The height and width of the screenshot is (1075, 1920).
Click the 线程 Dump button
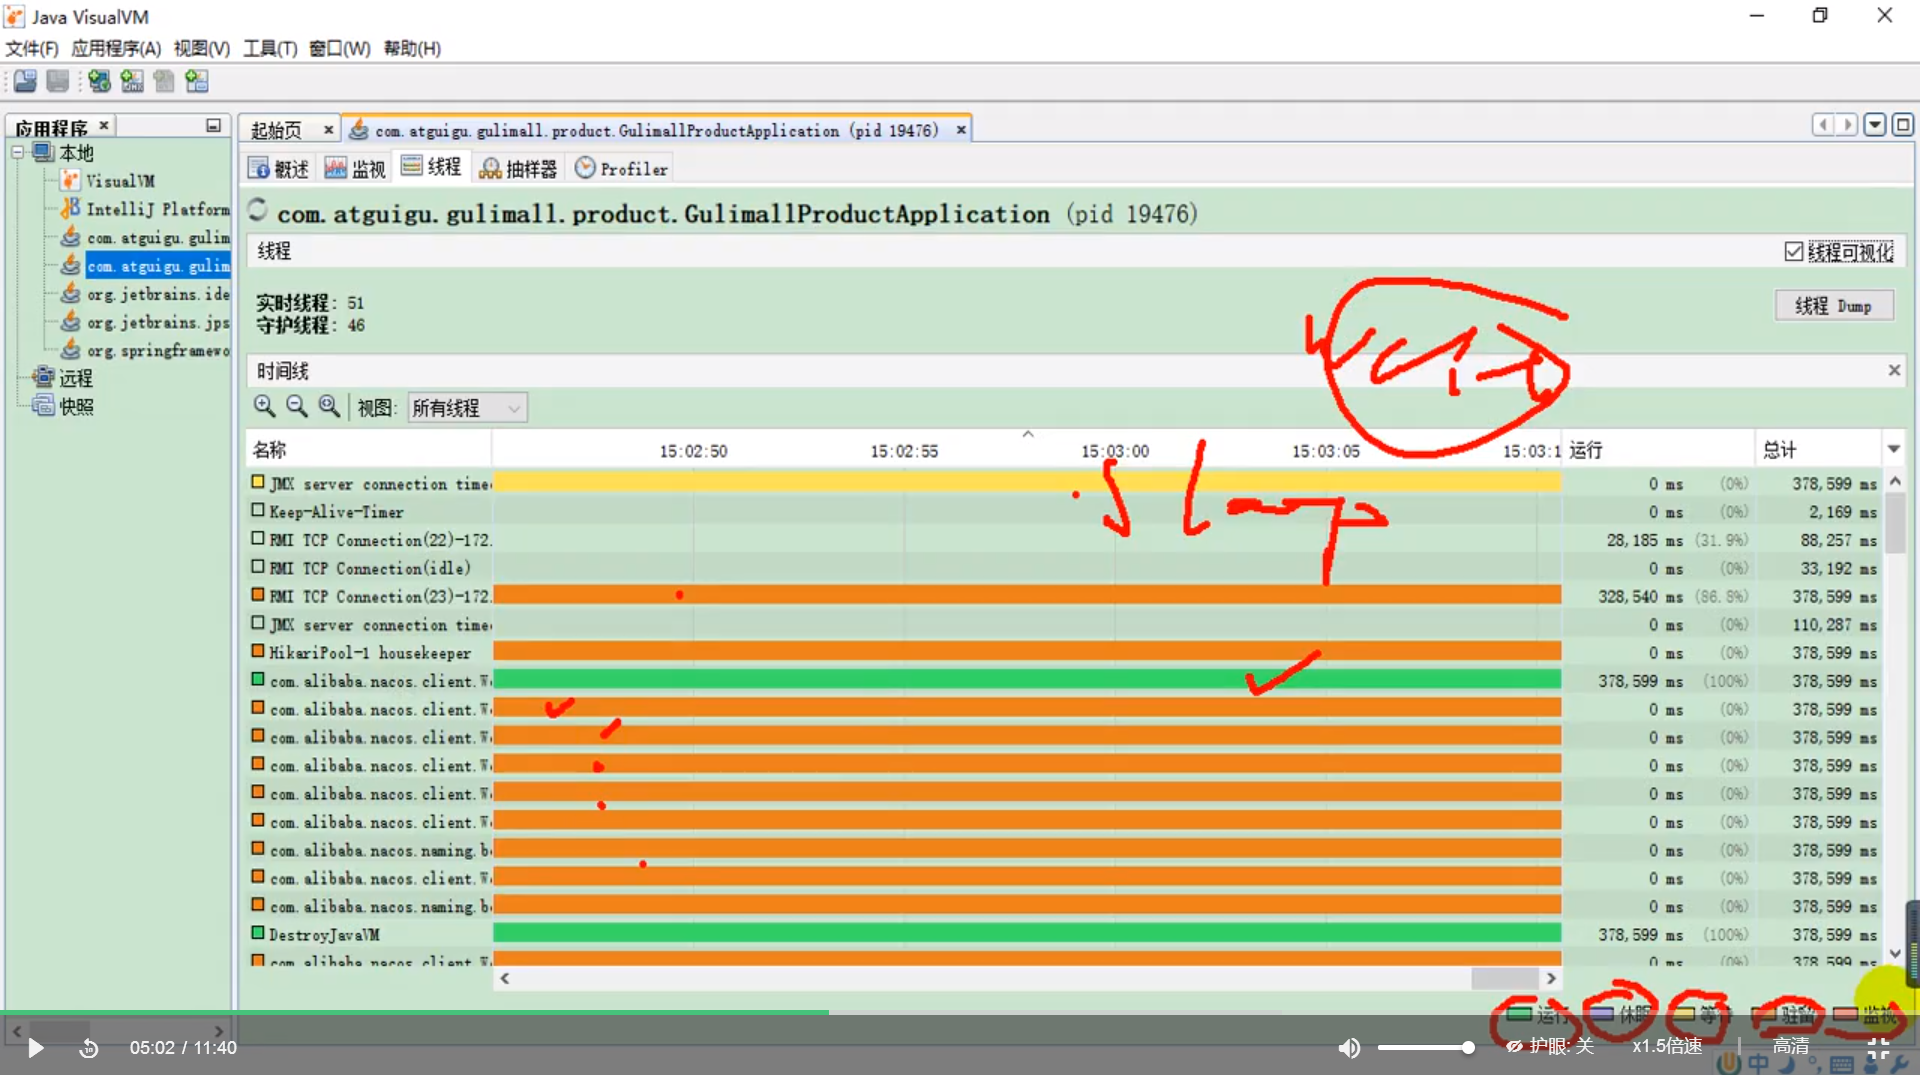coord(1833,306)
